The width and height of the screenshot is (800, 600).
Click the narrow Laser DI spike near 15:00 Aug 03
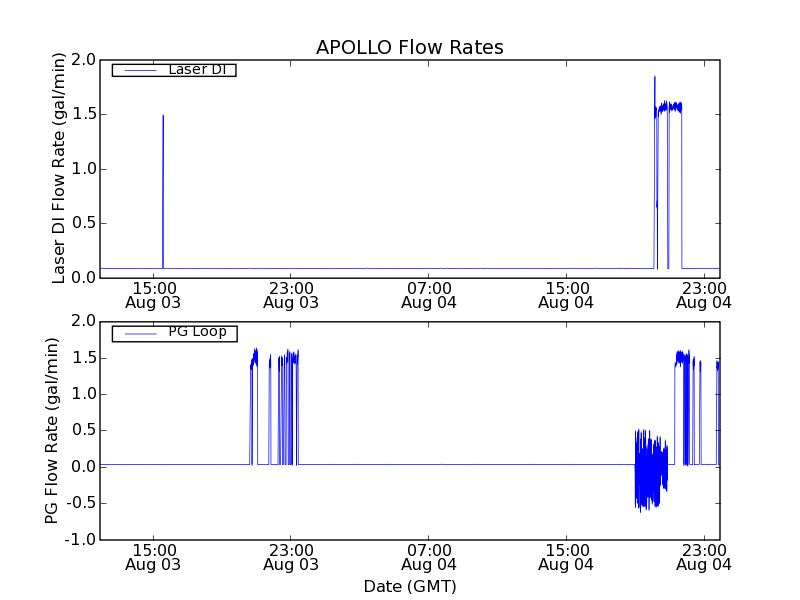coord(163,191)
